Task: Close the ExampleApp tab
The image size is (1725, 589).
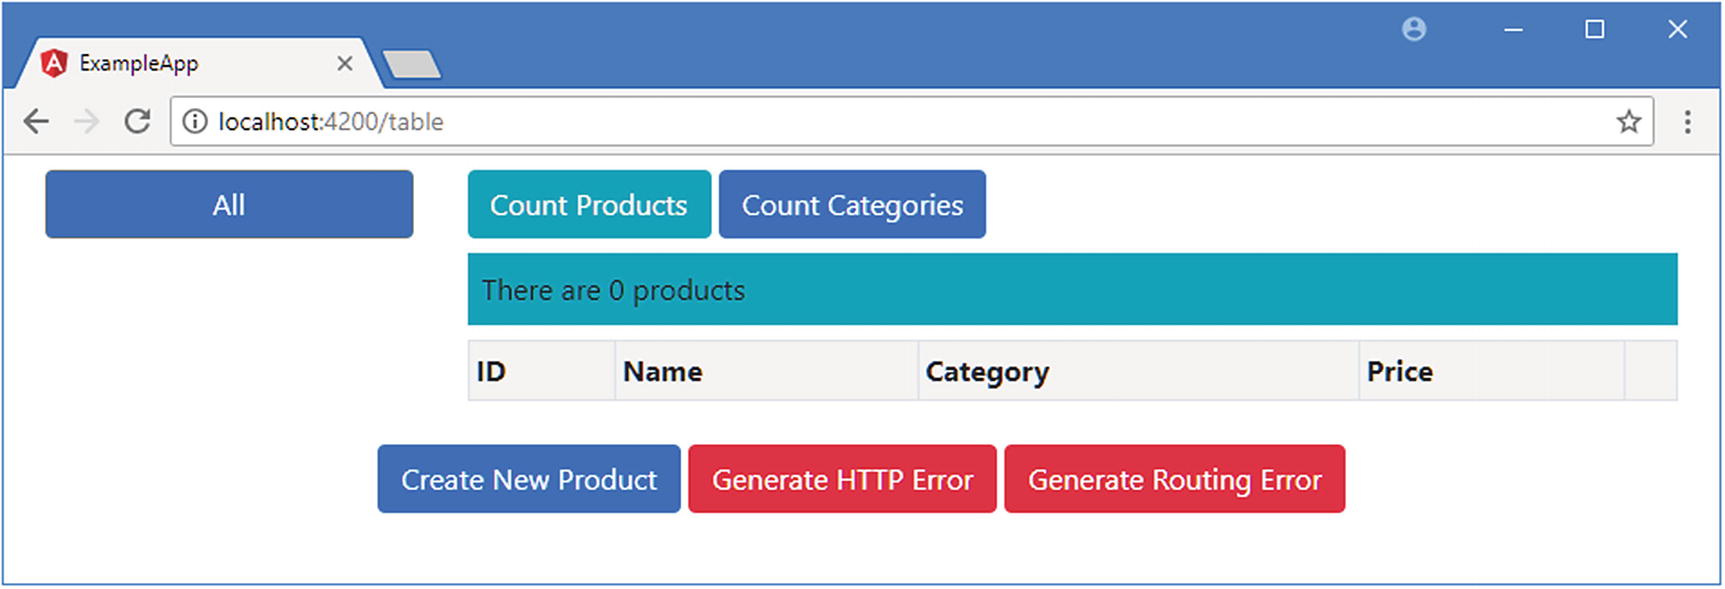Action: click(x=345, y=64)
